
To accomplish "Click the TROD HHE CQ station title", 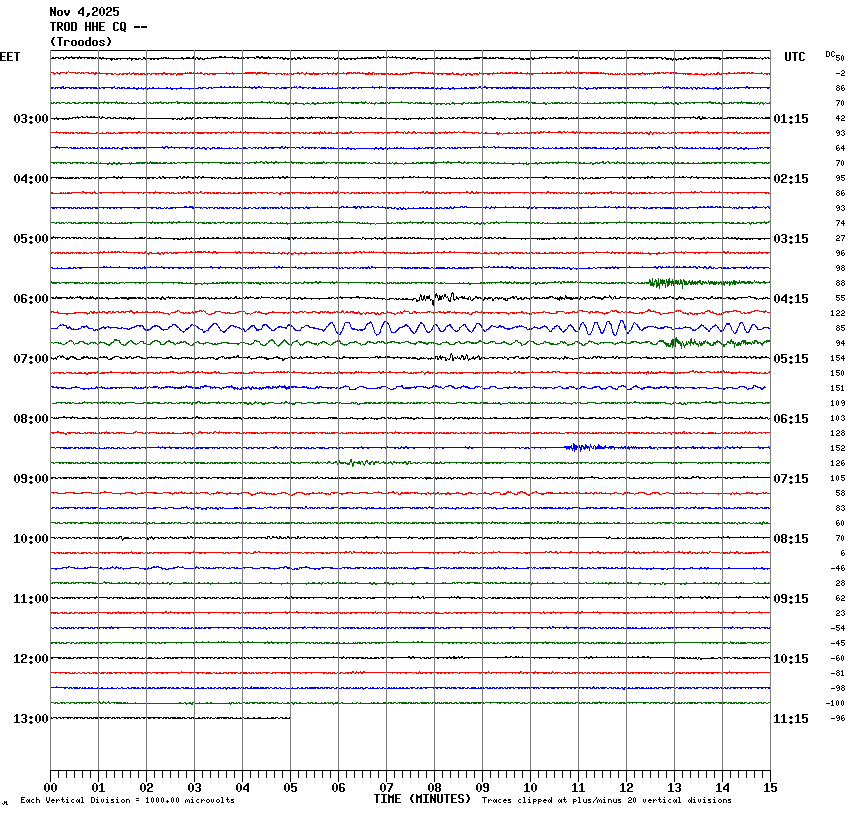I will (98, 27).
